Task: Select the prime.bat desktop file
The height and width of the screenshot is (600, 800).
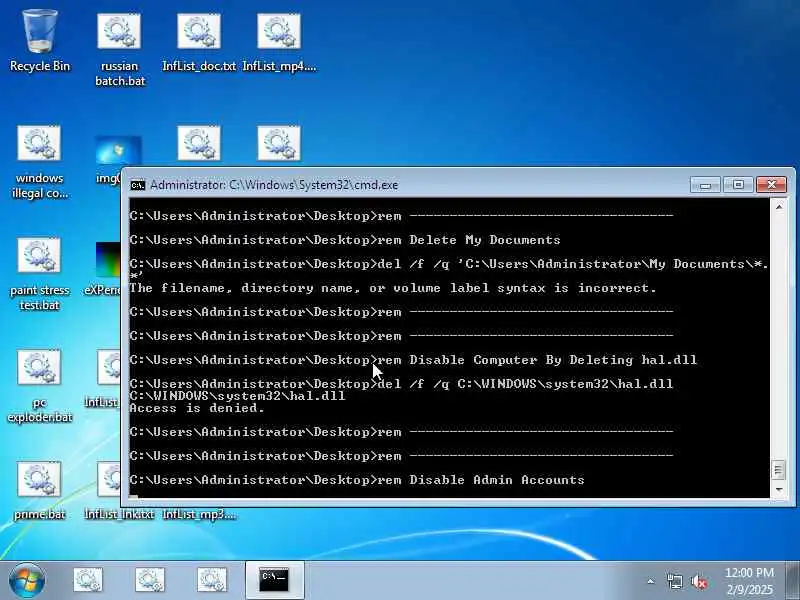Action: point(39,491)
